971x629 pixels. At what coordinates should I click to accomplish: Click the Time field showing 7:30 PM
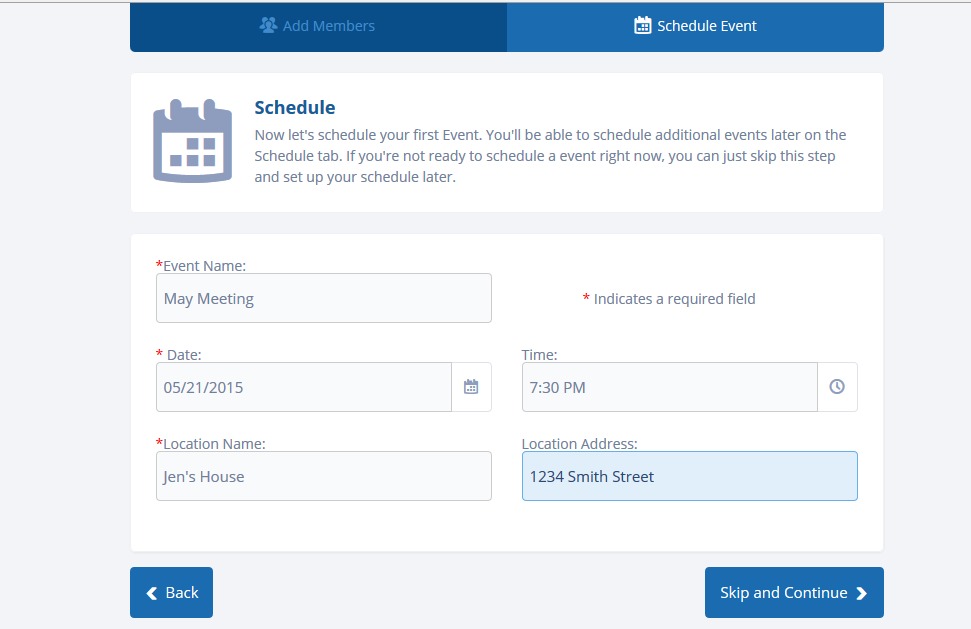point(669,387)
